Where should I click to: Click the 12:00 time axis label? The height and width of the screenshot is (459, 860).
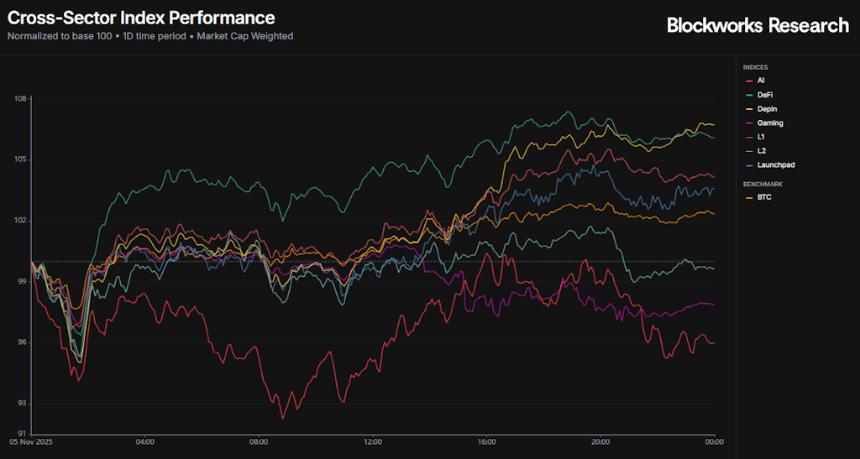click(x=374, y=441)
